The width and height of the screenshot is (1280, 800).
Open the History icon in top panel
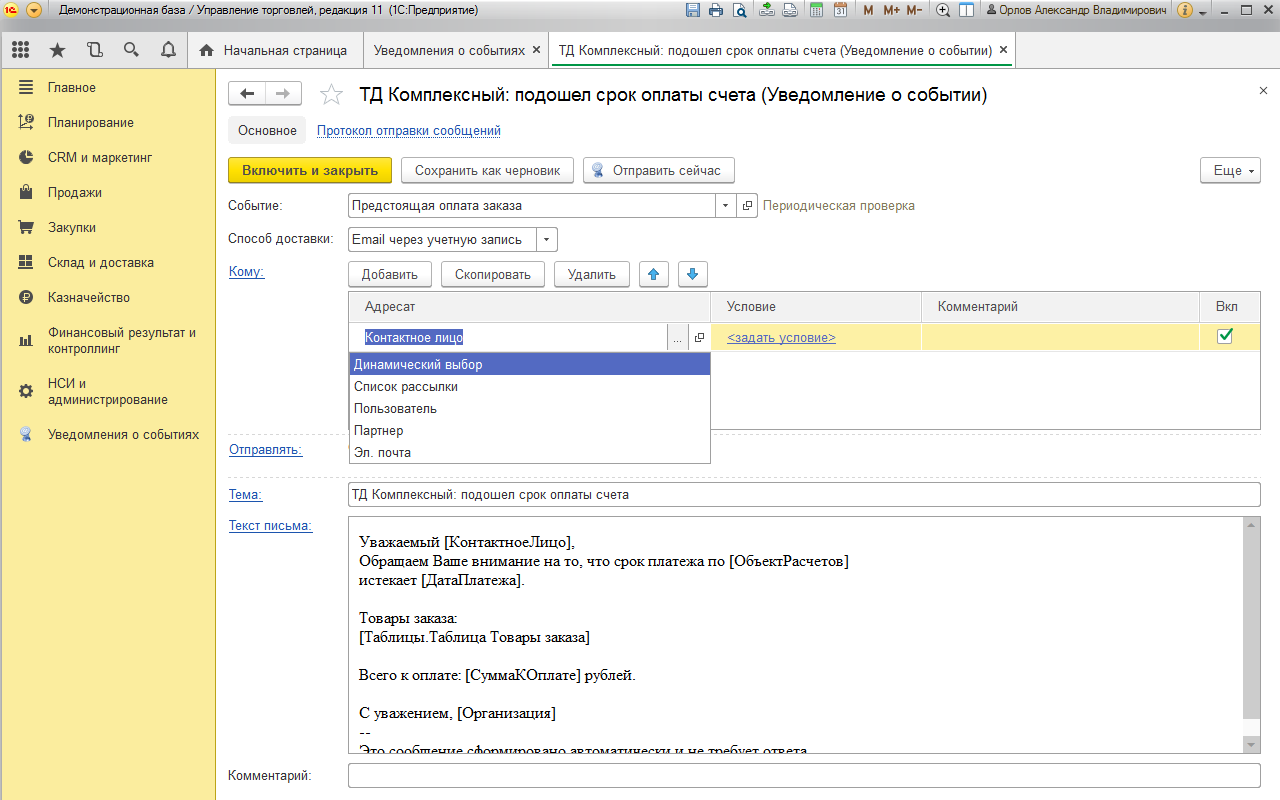[95, 50]
